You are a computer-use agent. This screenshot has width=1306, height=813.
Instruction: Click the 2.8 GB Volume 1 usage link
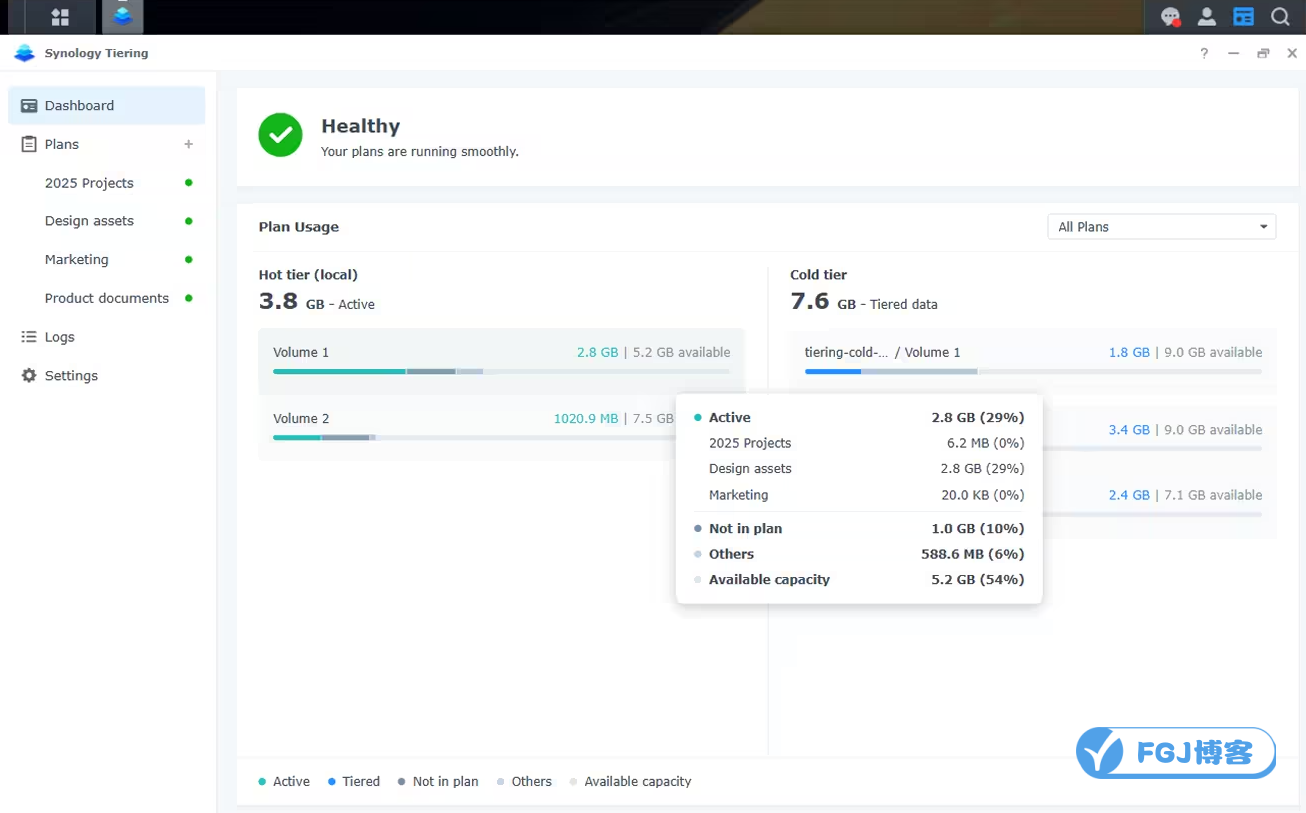click(x=597, y=352)
